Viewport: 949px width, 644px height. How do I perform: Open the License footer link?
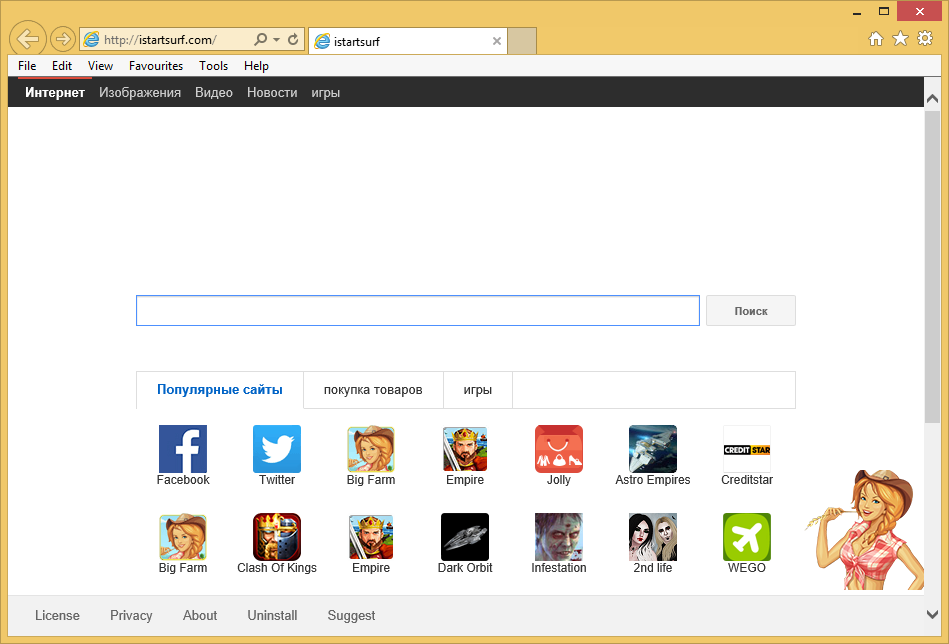click(x=57, y=616)
